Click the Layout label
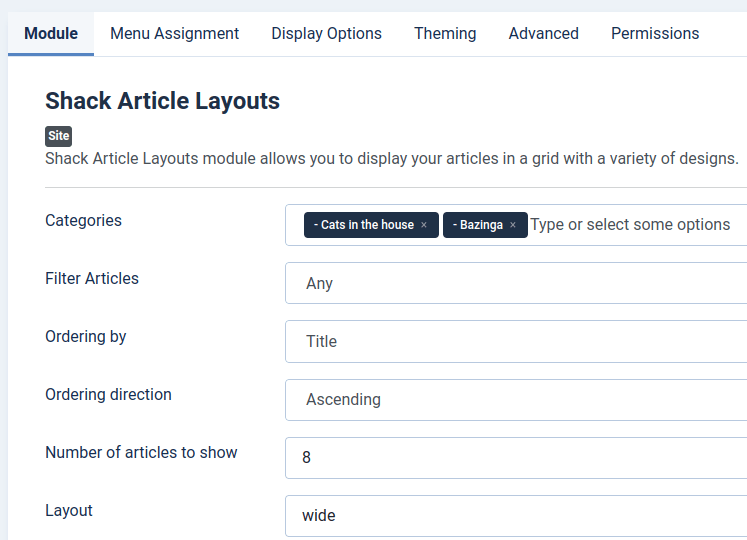The width and height of the screenshot is (747, 540). click(69, 510)
